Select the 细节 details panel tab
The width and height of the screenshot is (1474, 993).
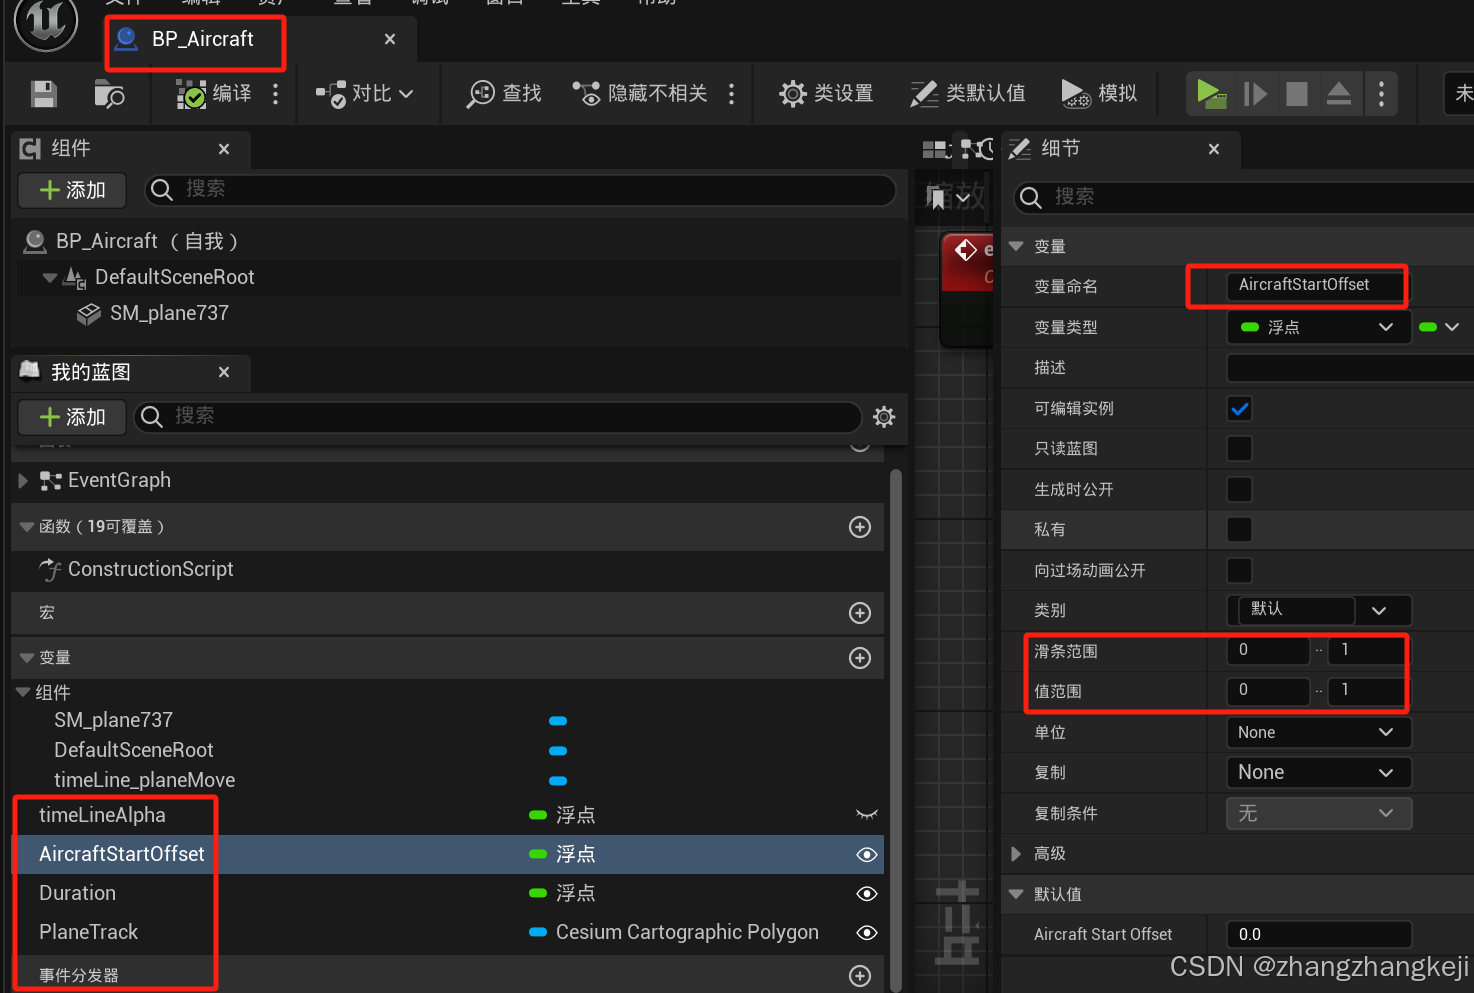(x=1060, y=149)
